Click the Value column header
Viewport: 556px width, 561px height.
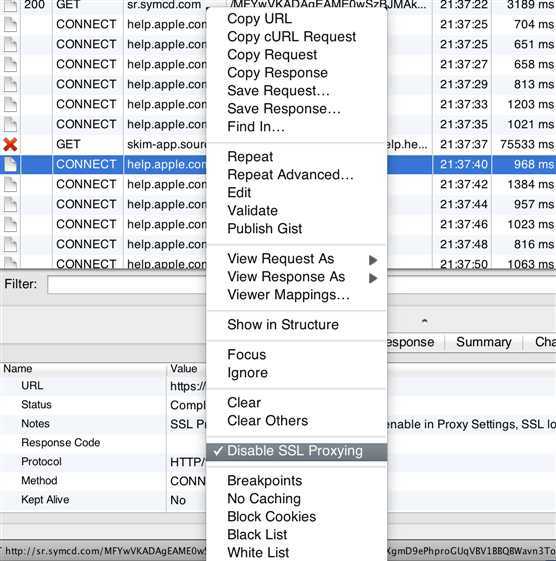(x=184, y=369)
